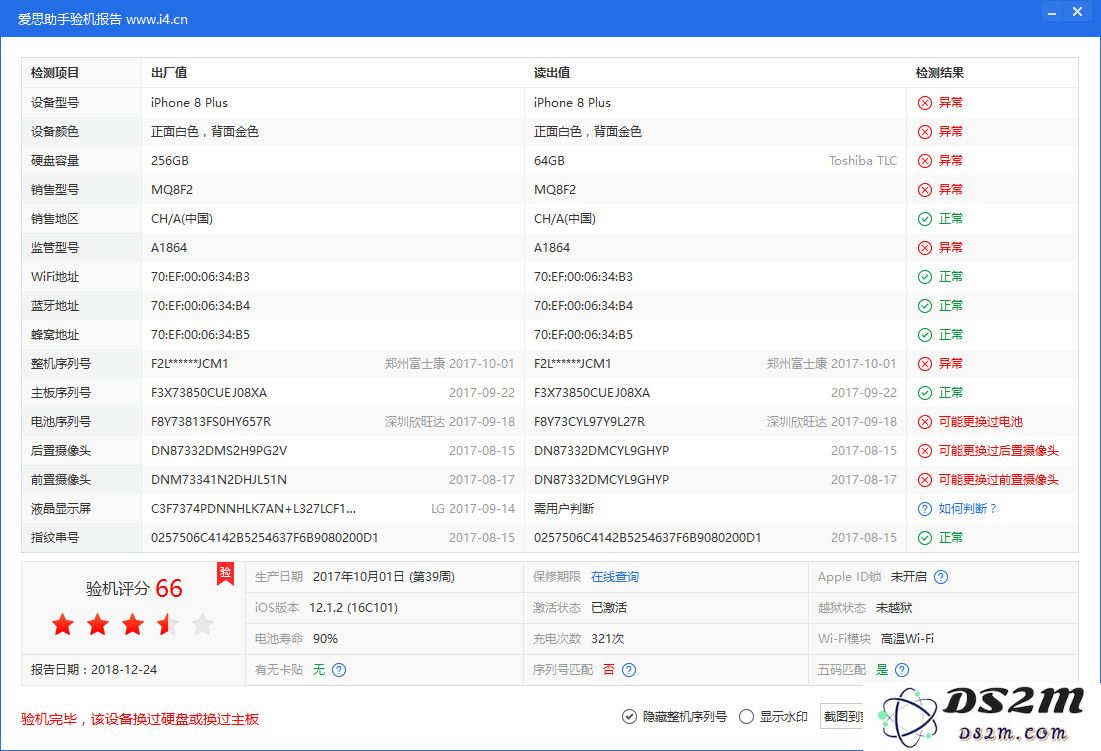Click normal checkmark icon for 蜂窝地址 row

coord(925,335)
